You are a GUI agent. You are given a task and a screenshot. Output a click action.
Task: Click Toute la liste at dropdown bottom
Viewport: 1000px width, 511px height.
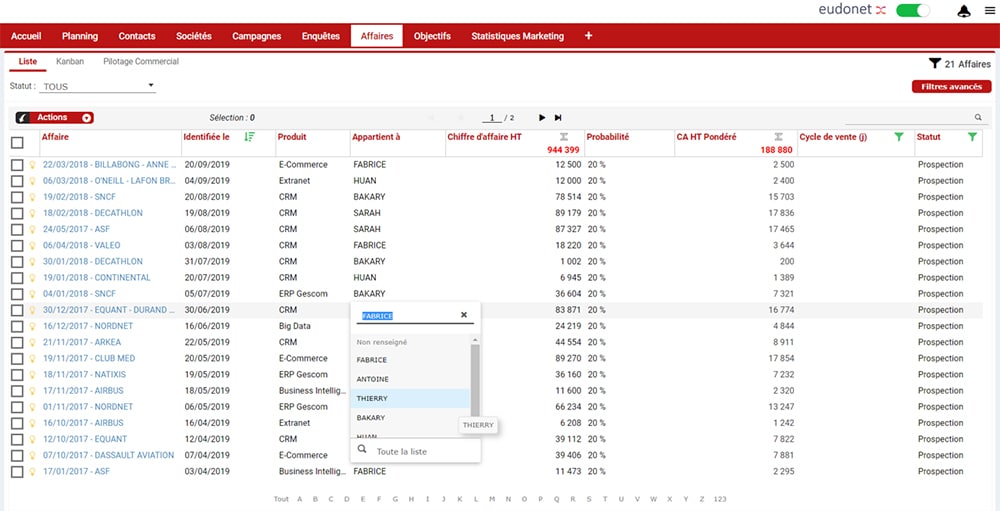point(402,452)
